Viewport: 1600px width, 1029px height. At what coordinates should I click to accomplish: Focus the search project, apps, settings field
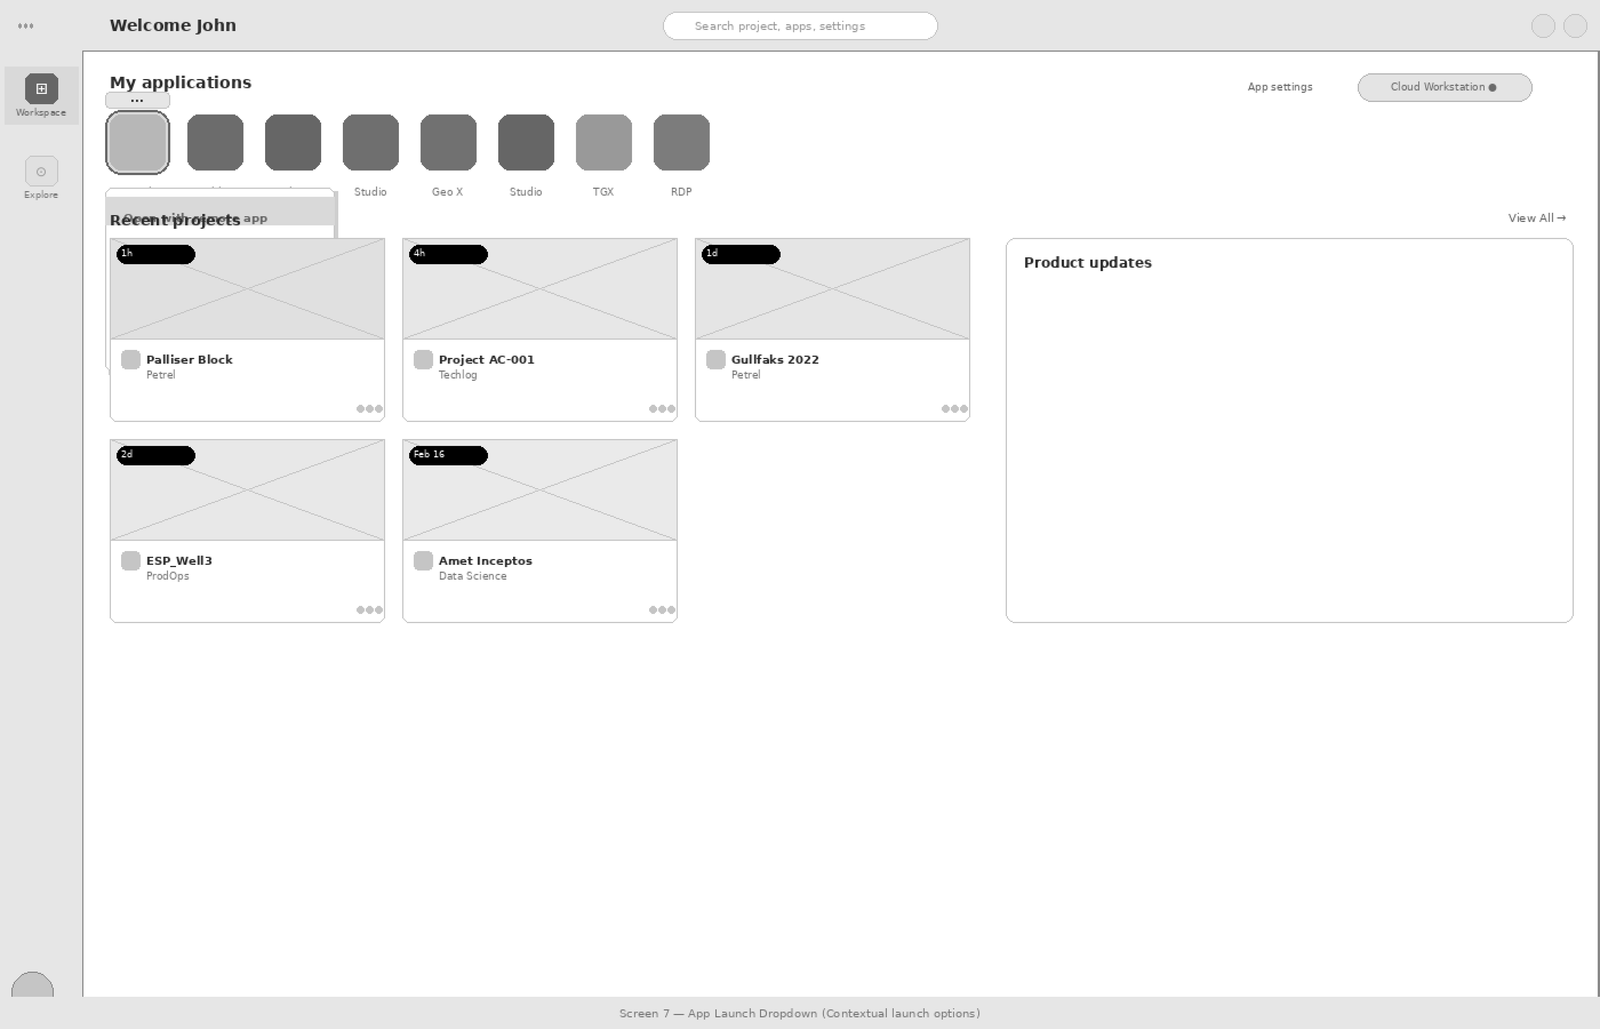(800, 26)
